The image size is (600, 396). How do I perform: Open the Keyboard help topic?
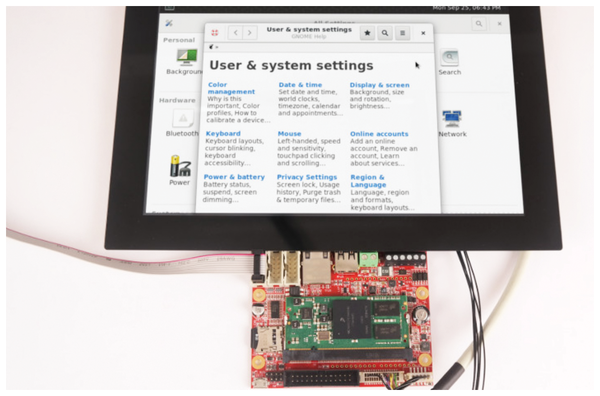pyautogui.click(x=223, y=134)
